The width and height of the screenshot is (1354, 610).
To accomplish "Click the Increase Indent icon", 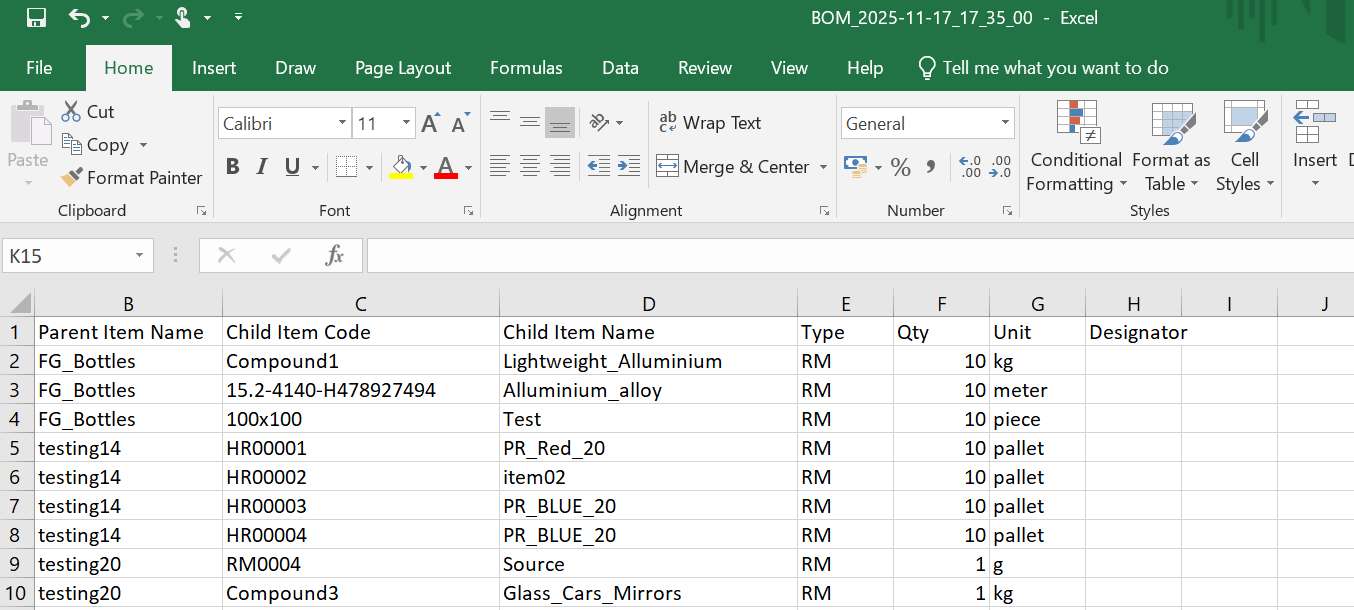I will point(628,166).
